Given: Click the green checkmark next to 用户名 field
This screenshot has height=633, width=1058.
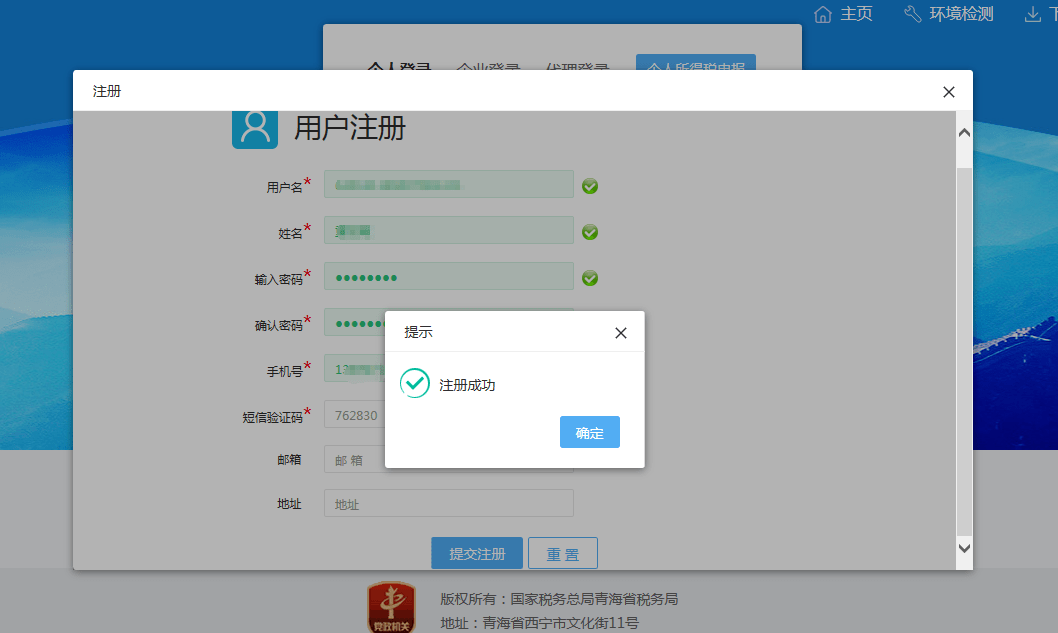Looking at the screenshot, I should 589,185.
